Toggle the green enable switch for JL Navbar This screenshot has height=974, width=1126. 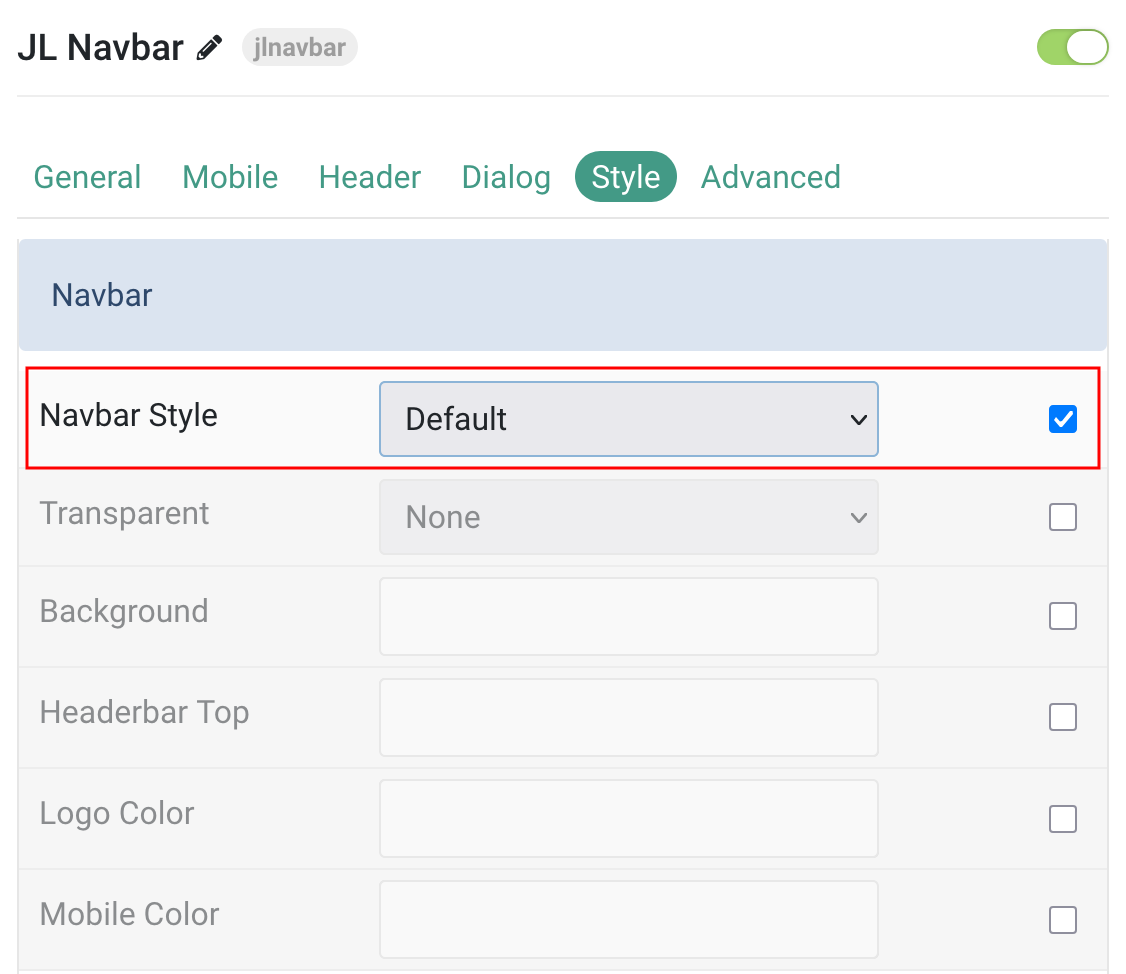click(x=1072, y=47)
